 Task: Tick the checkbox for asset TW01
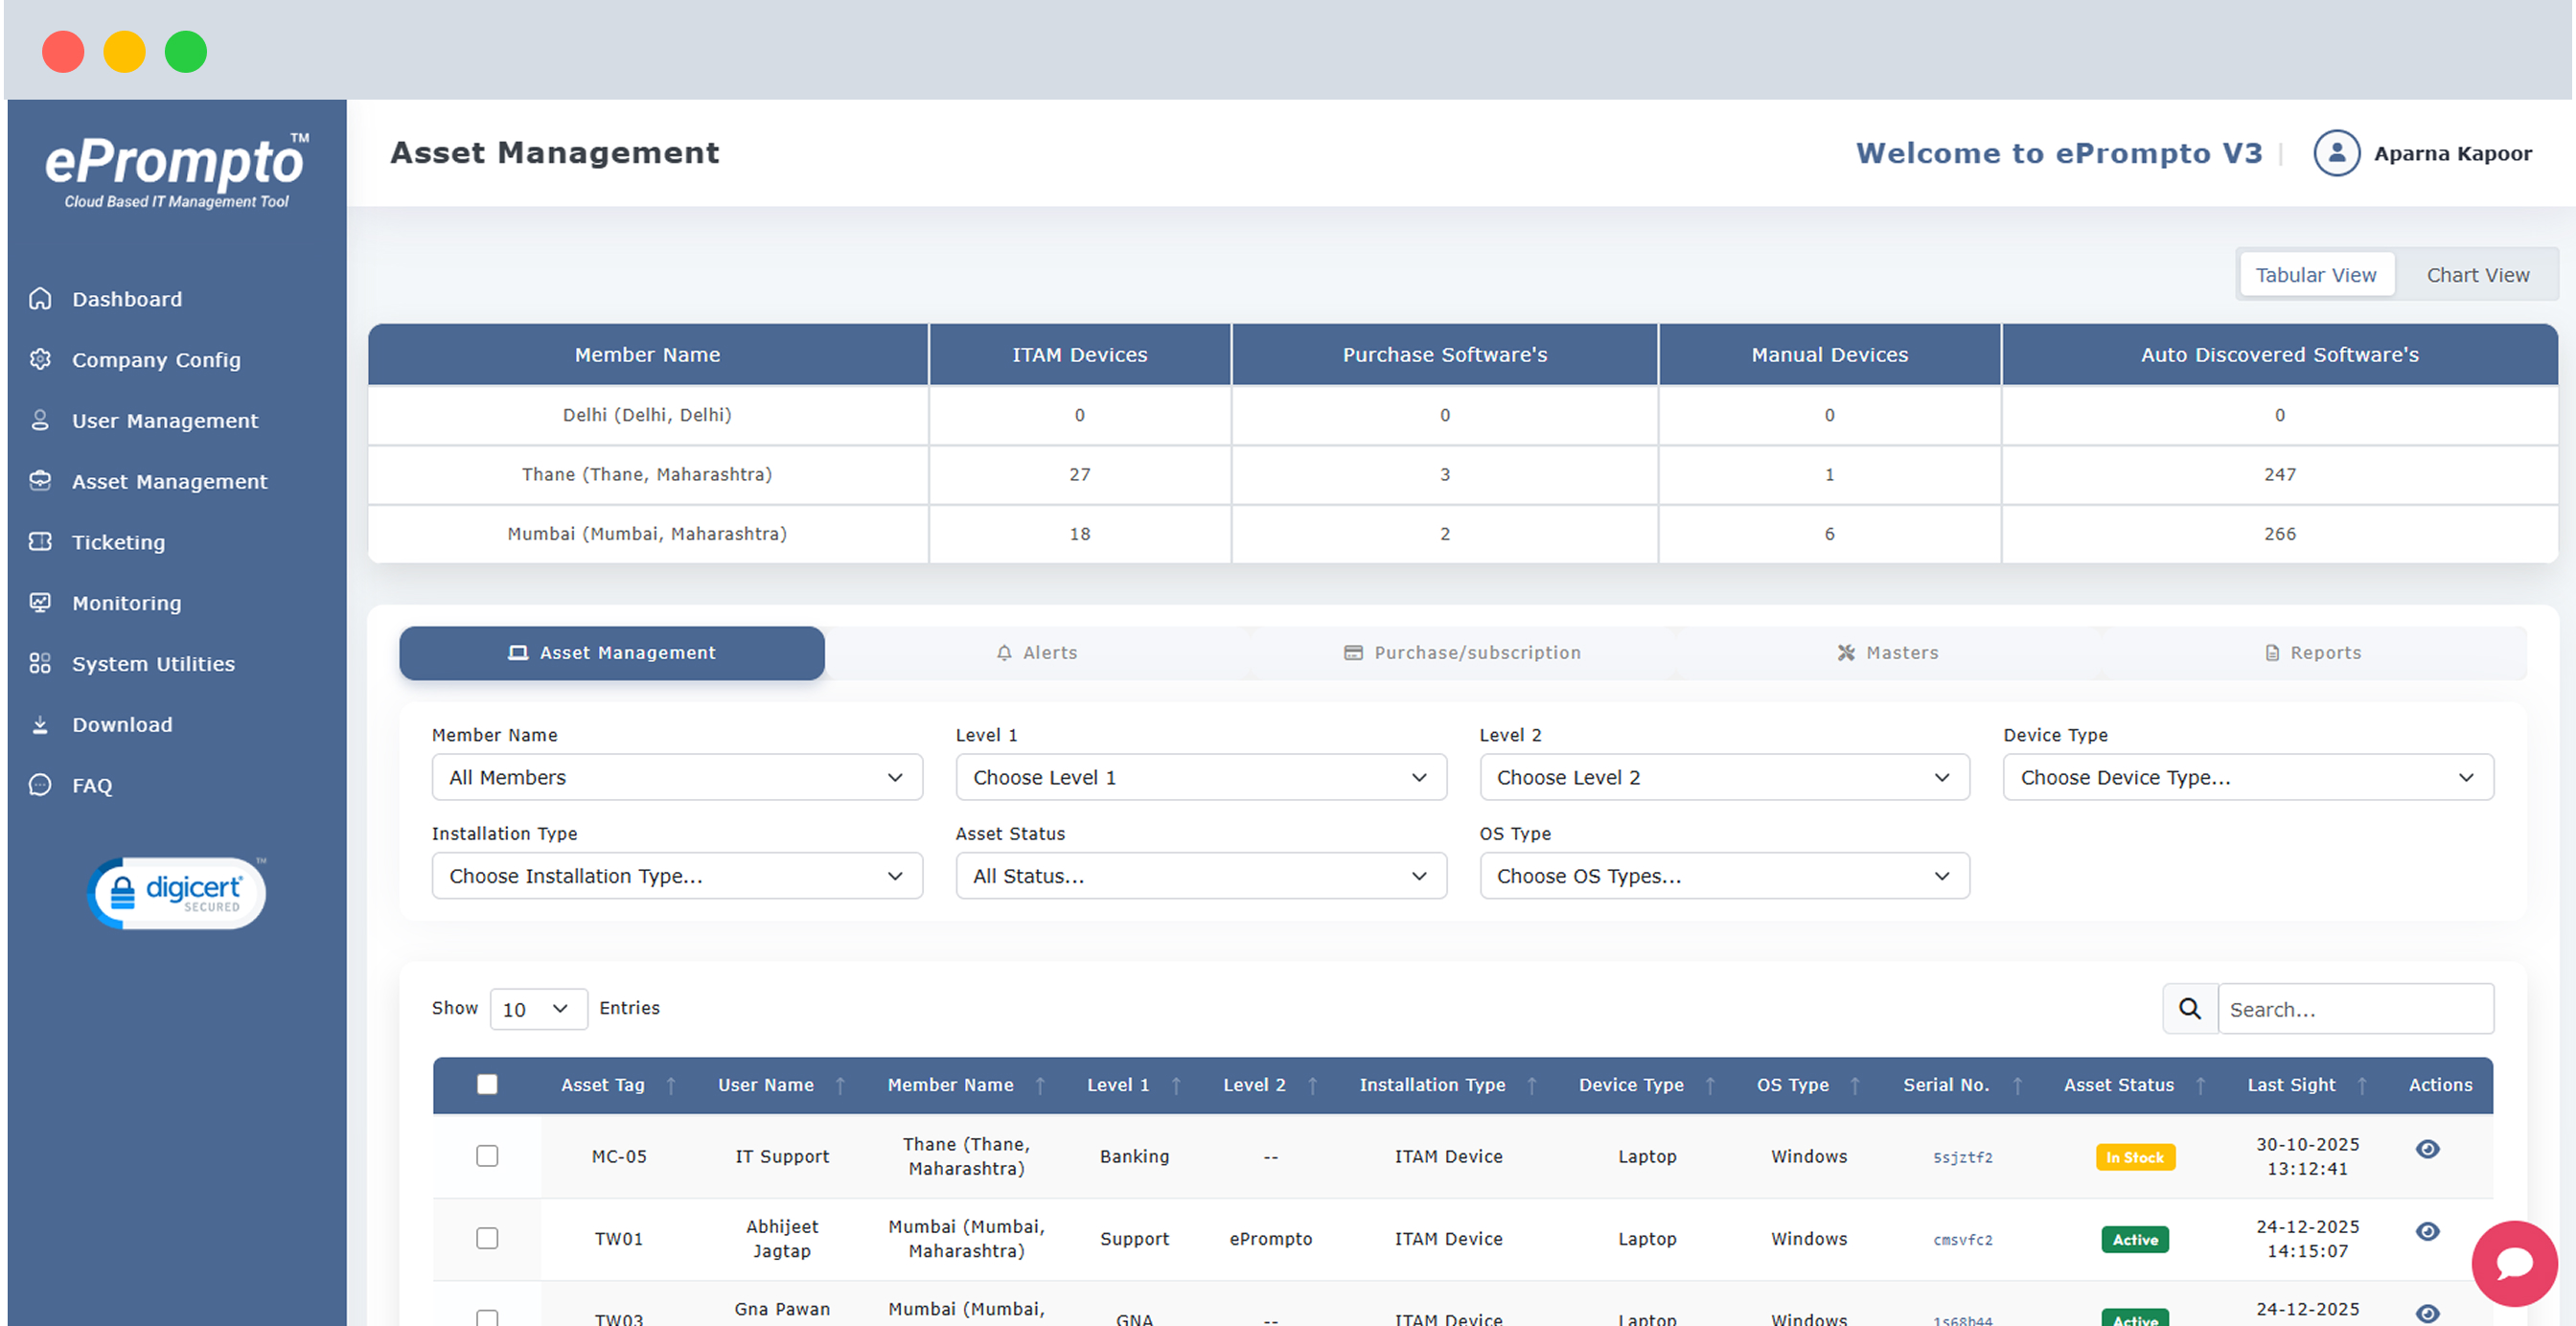(487, 1239)
